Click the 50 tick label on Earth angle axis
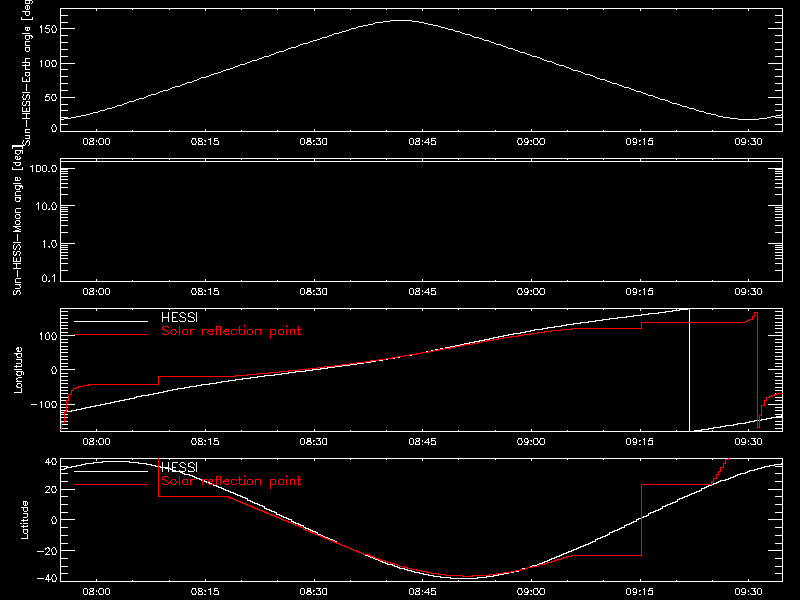This screenshot has width=800, height=600. [x=51, y=97]
